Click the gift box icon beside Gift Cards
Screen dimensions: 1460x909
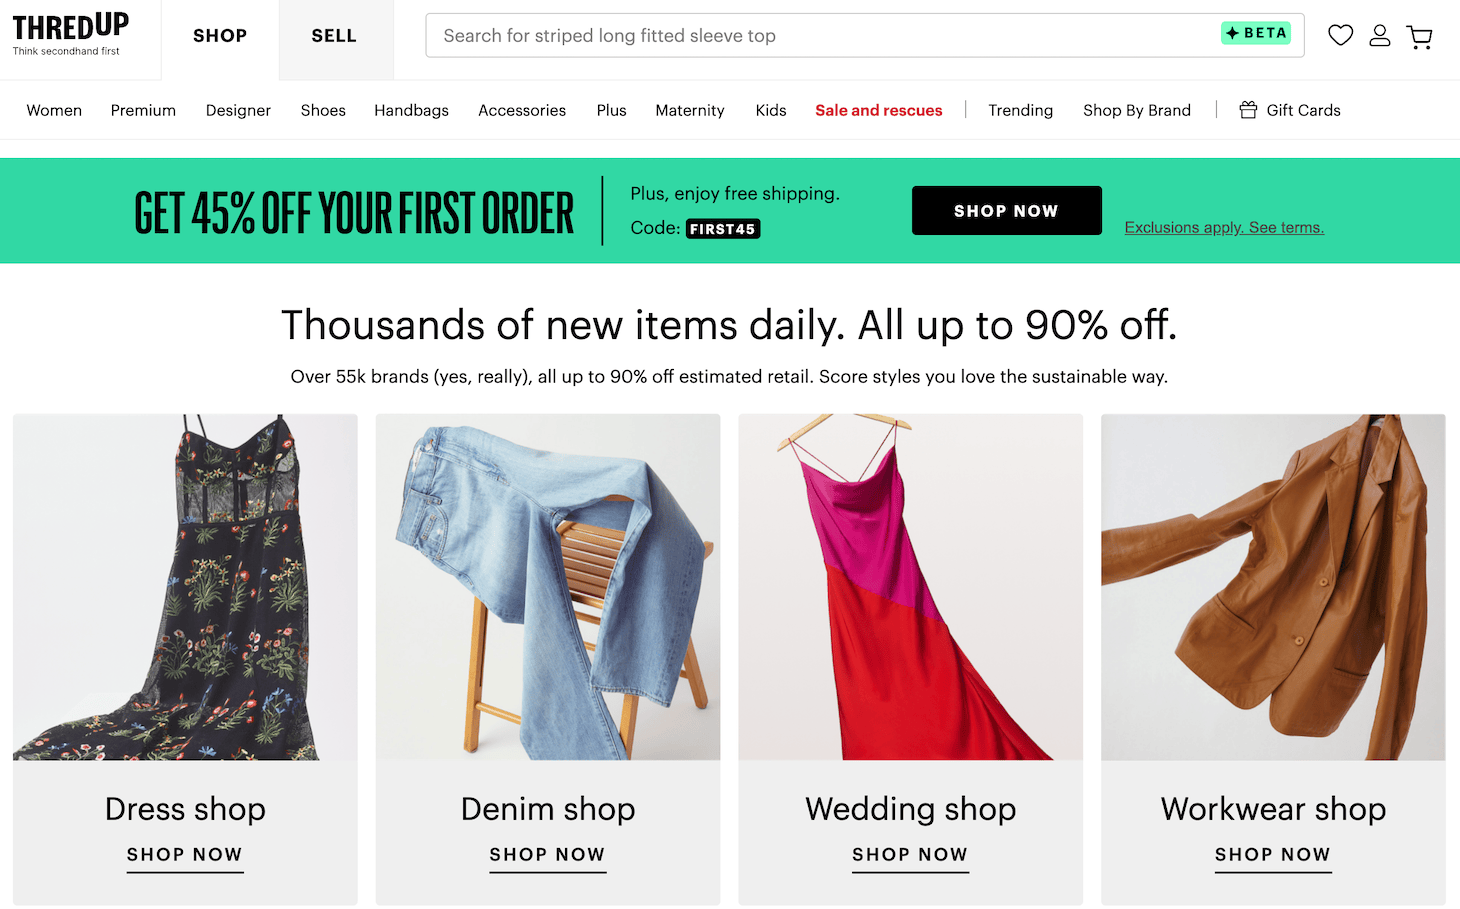(x=1247, y=110)
